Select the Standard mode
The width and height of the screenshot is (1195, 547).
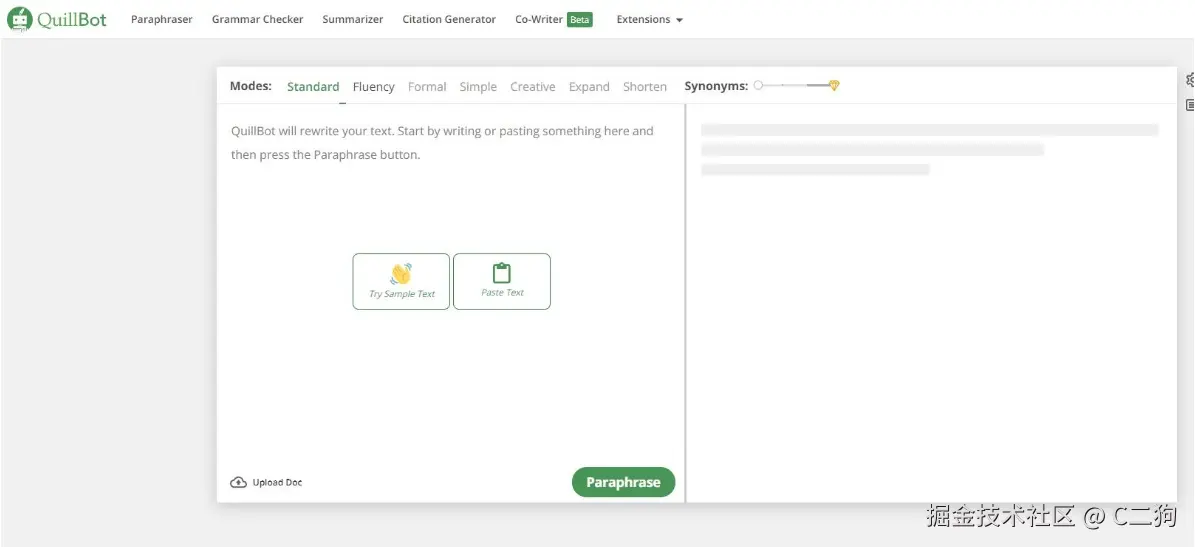click(312, 86)
